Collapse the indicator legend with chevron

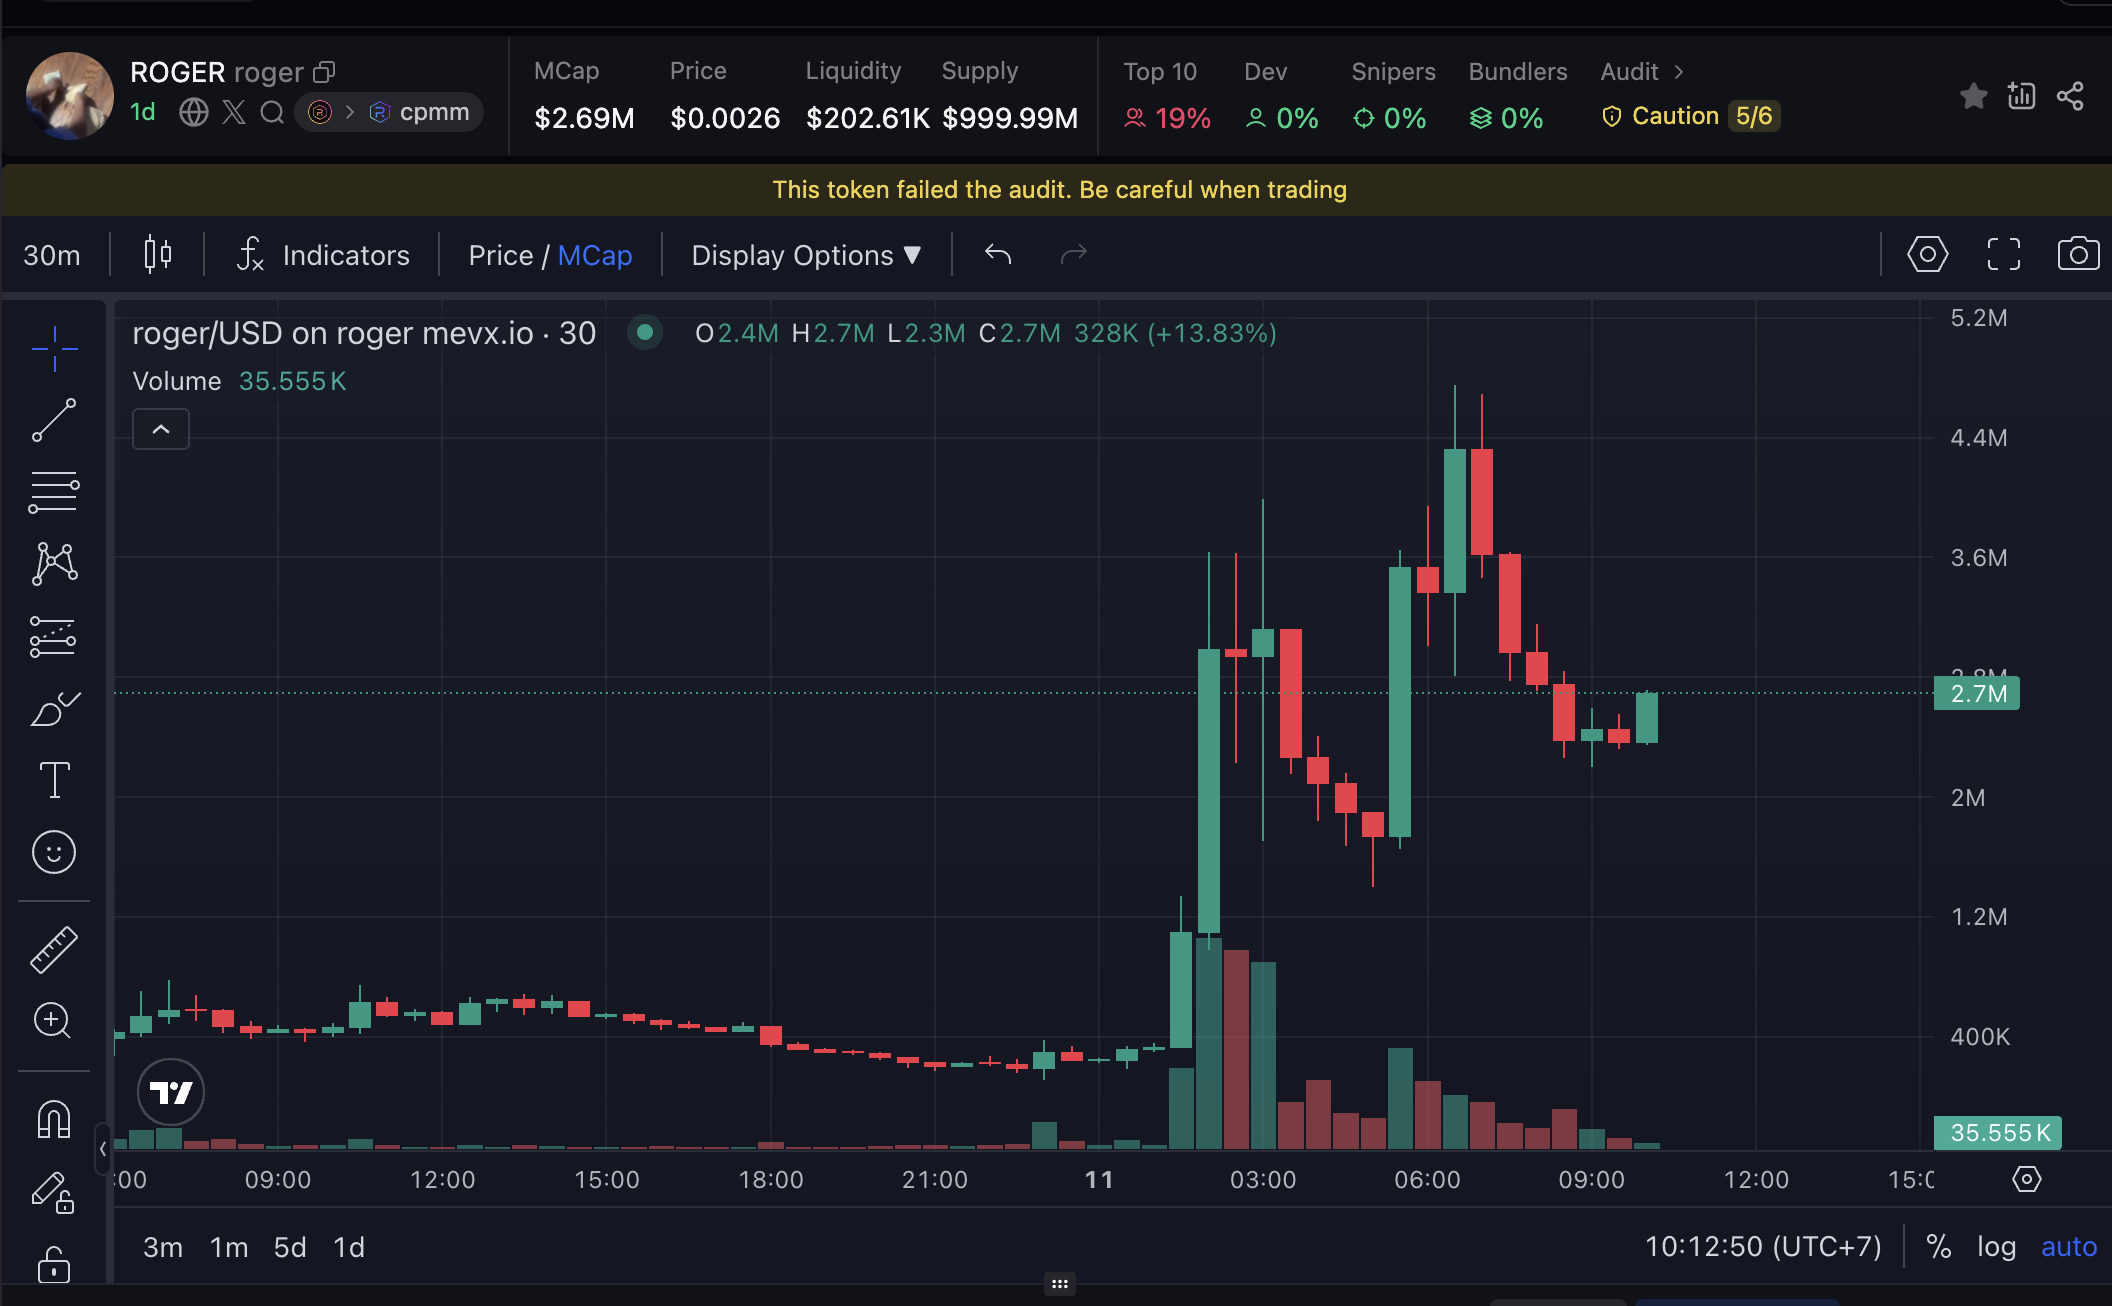pos(161,429)
